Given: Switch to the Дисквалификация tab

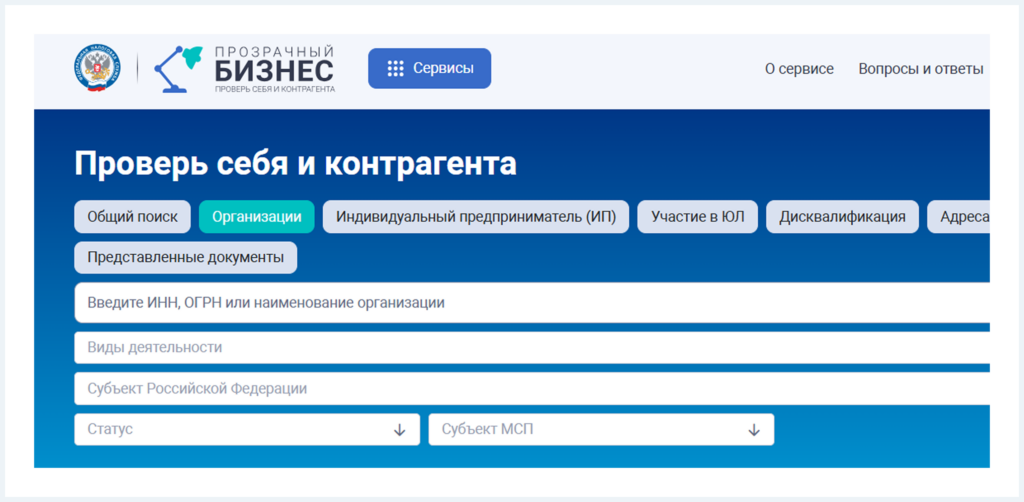Looking at the screenshot, I should (x=842, y=217).
